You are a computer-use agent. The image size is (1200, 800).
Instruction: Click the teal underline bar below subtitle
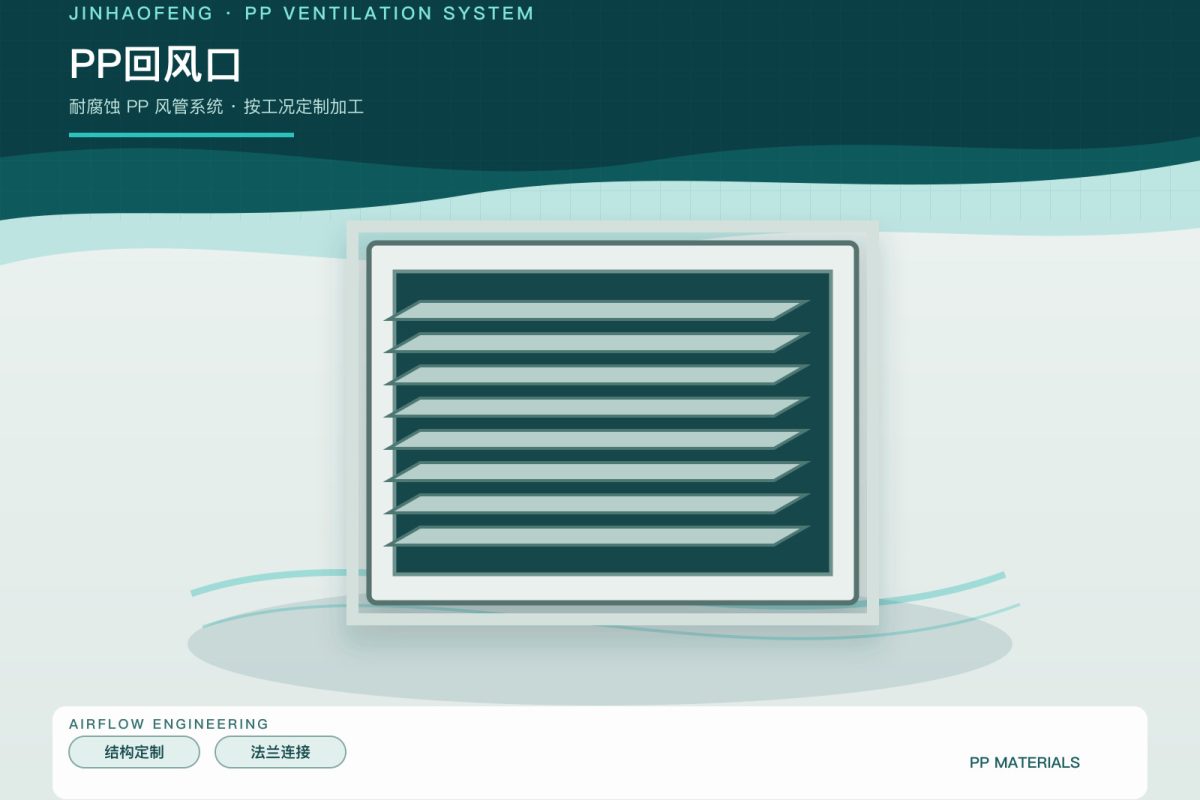(181, 134)
